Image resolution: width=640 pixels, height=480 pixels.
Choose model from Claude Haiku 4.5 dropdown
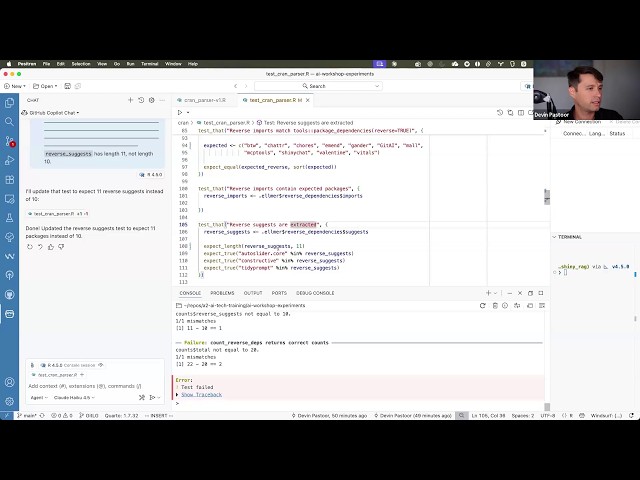[74, 398]
